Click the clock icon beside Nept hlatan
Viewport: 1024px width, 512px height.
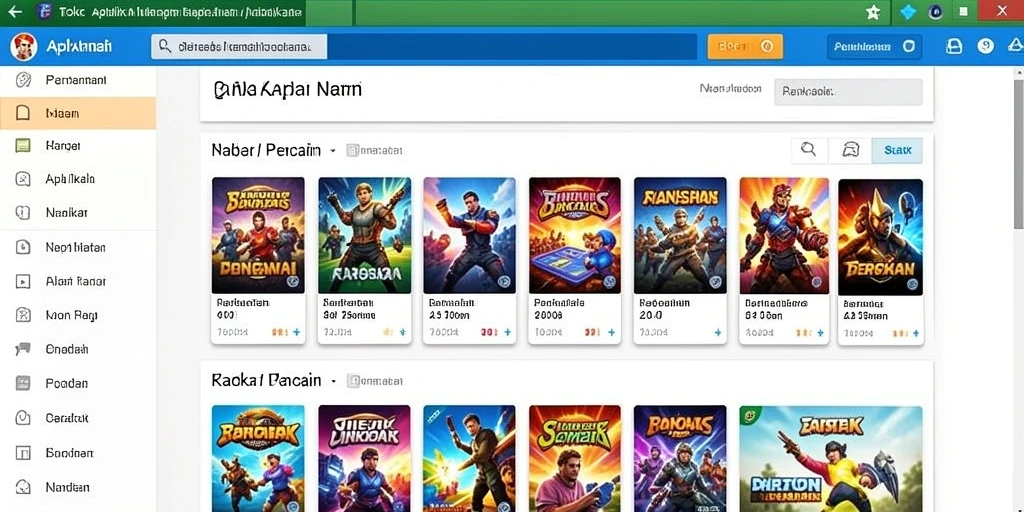coord(23,247)
